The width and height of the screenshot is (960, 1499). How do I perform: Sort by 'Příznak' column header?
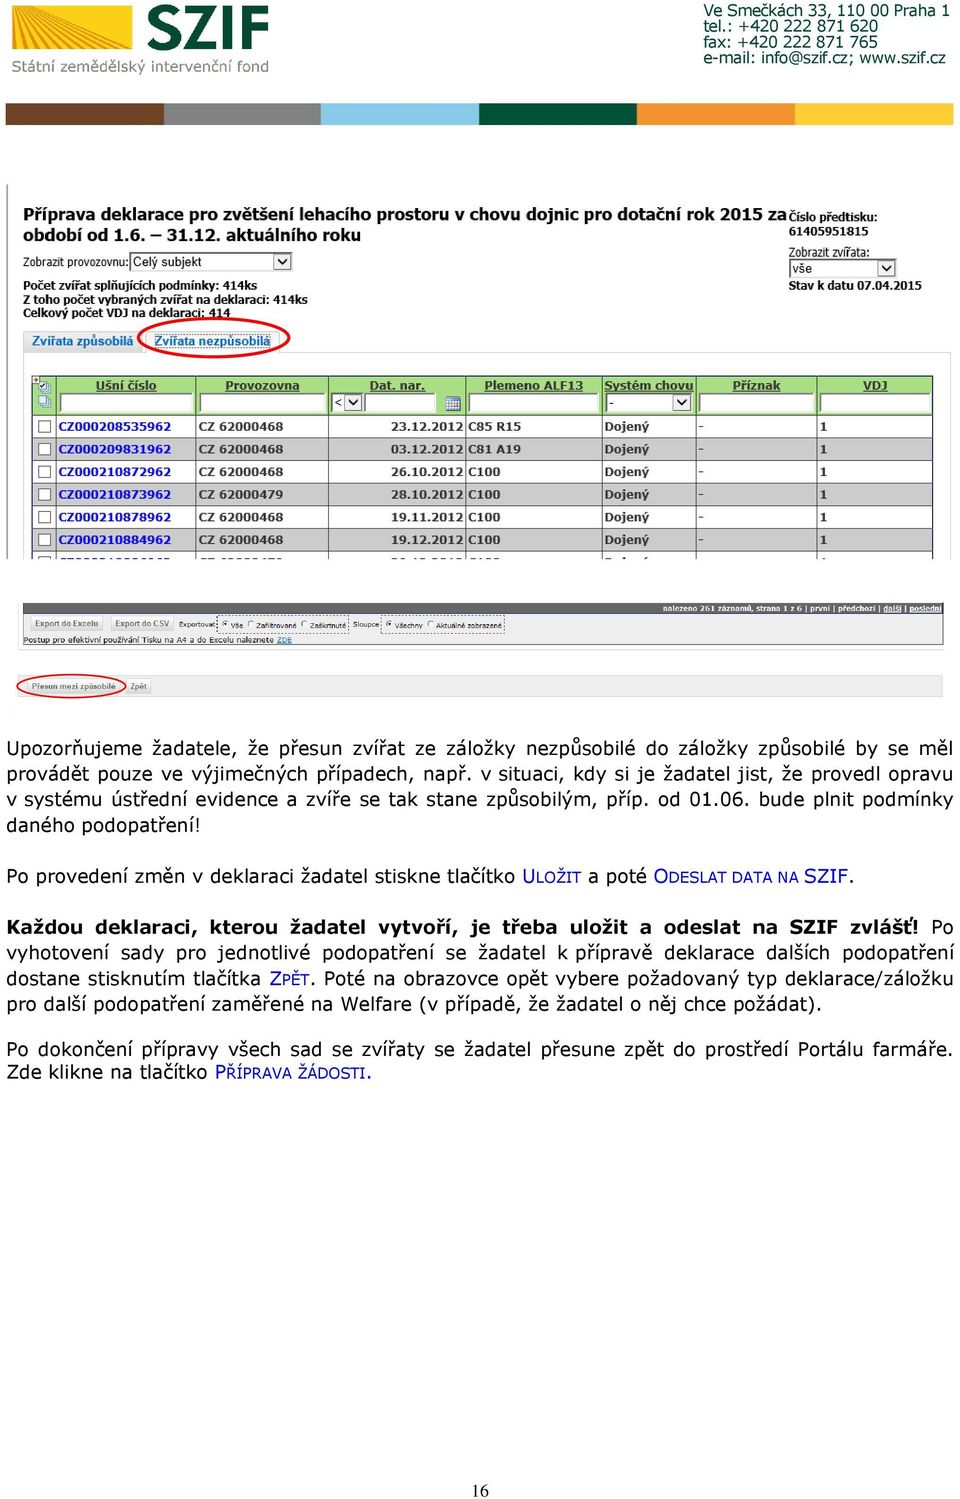756,385
